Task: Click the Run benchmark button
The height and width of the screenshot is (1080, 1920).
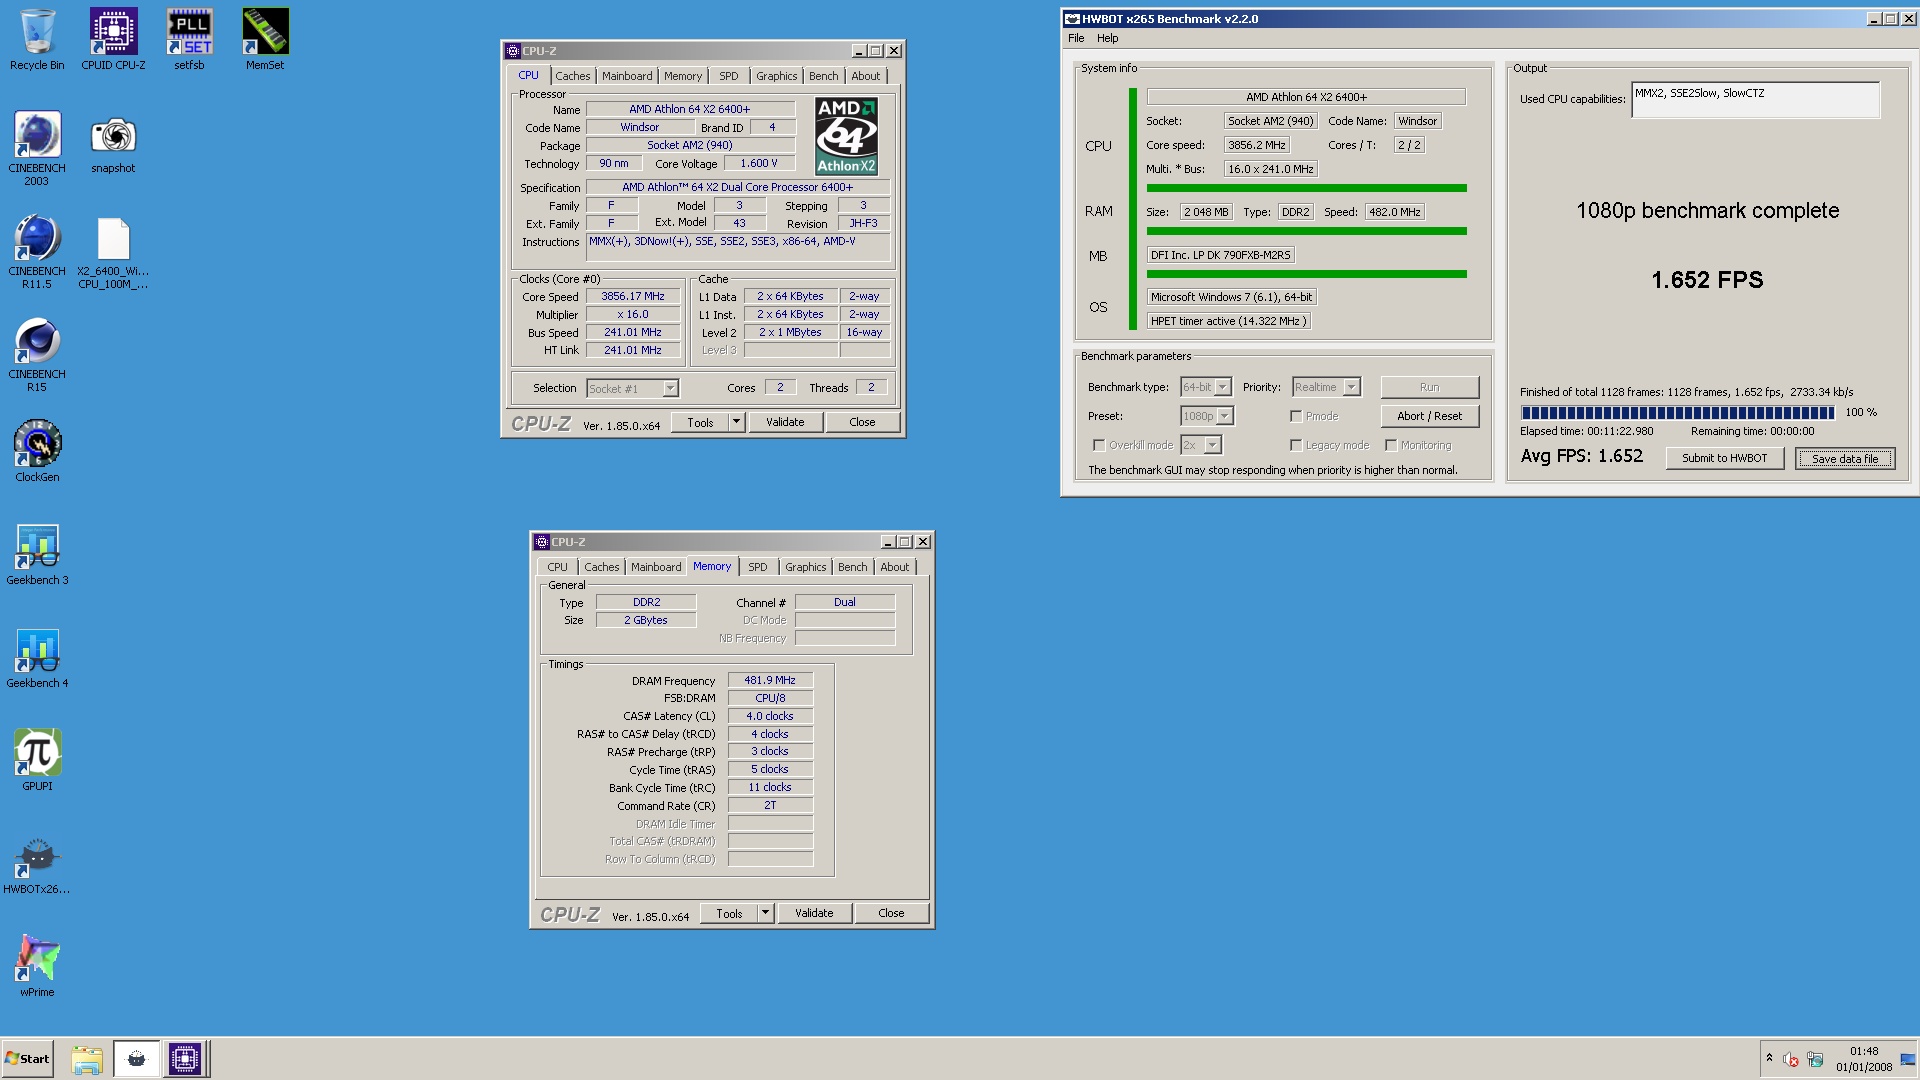Action: pyautogui.click(x=1429, y=387)
